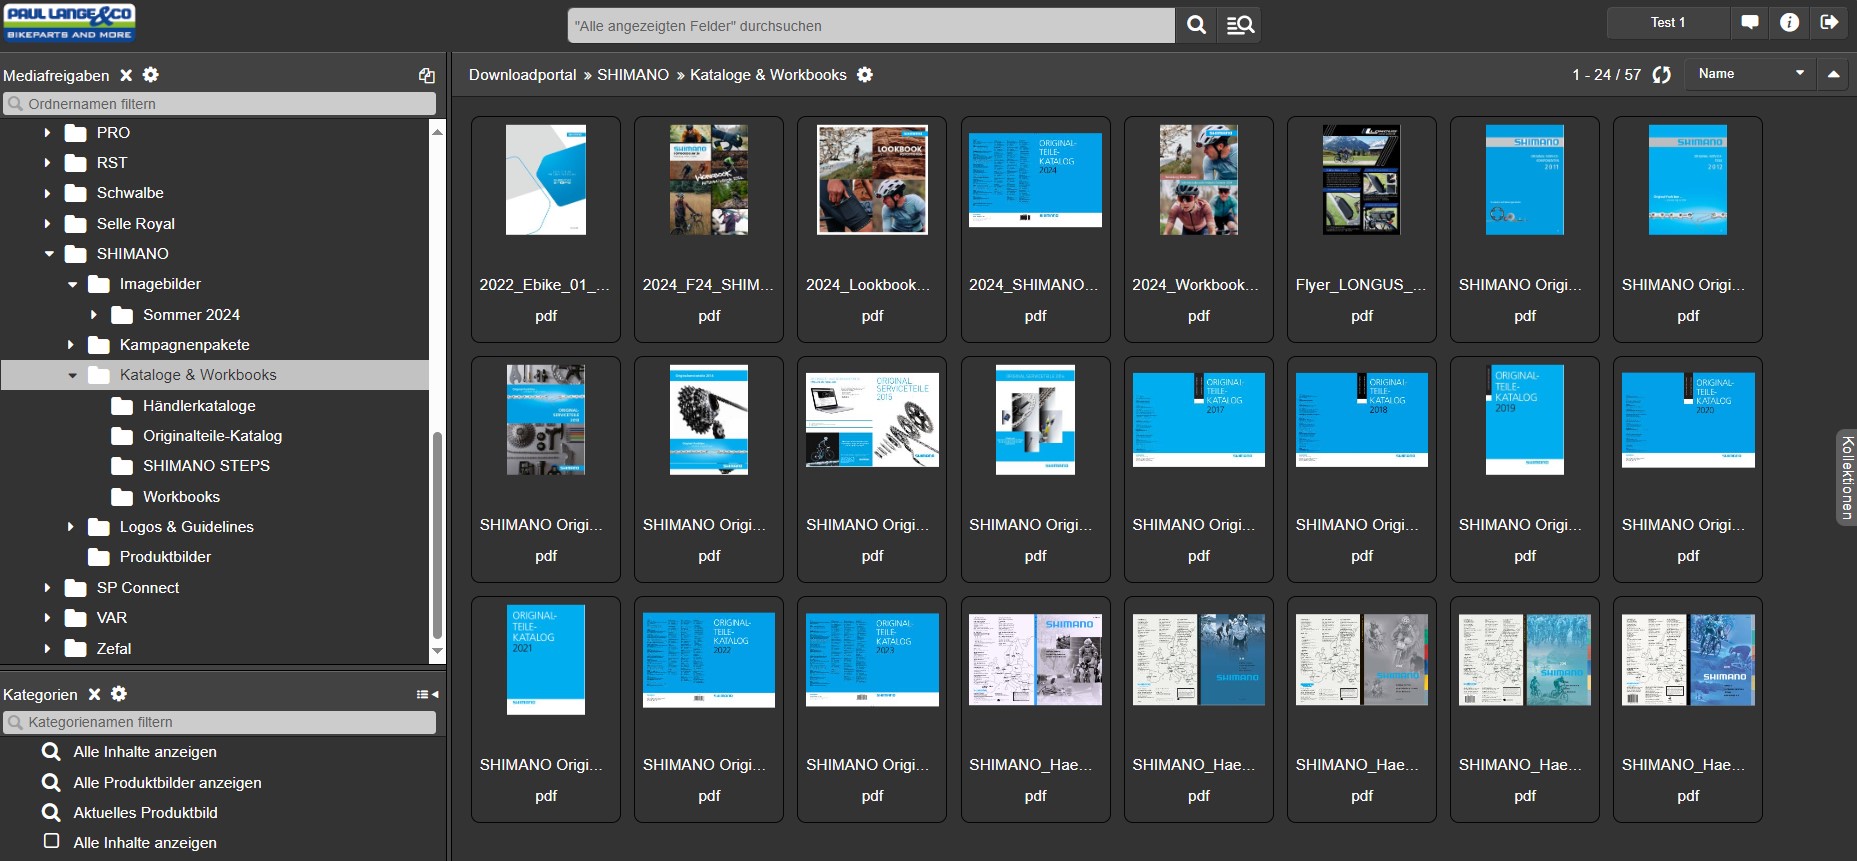Toggle the Kategorien list view icon

point(427,694)
